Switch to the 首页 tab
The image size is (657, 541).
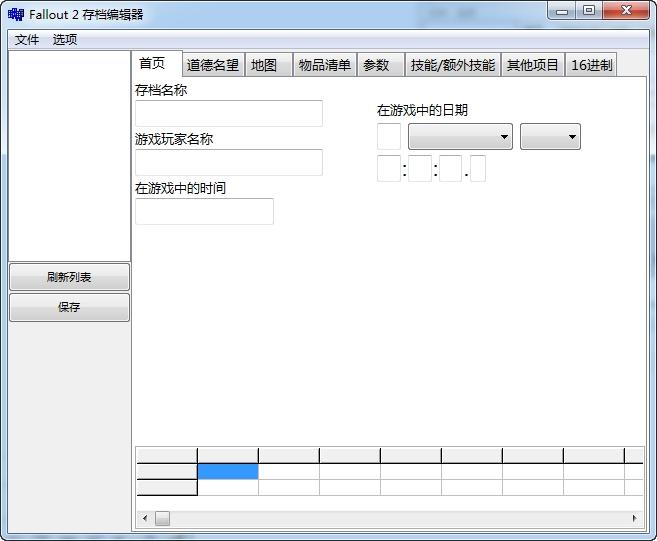coord(157,64)
